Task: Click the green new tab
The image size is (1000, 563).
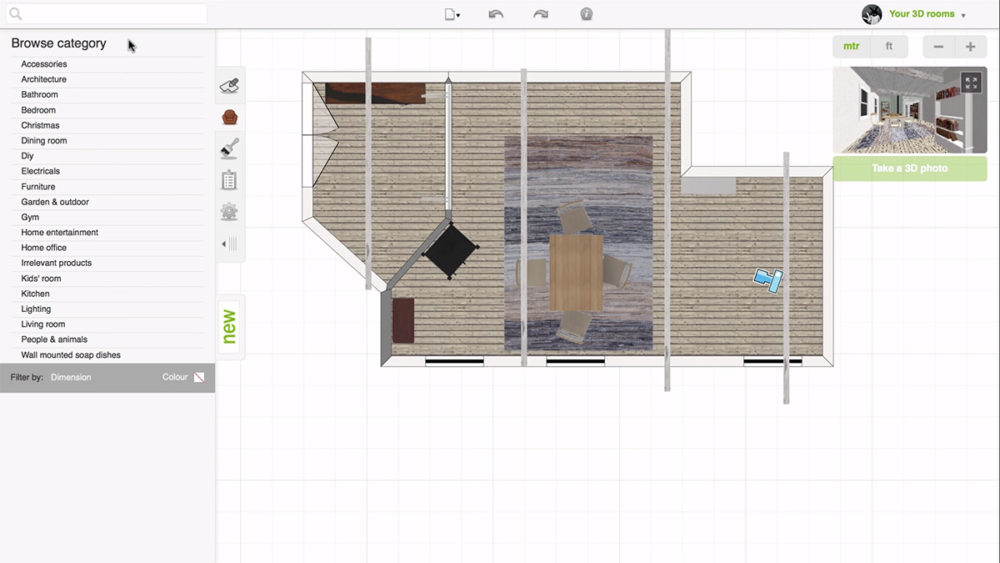Action: (229, 326)
